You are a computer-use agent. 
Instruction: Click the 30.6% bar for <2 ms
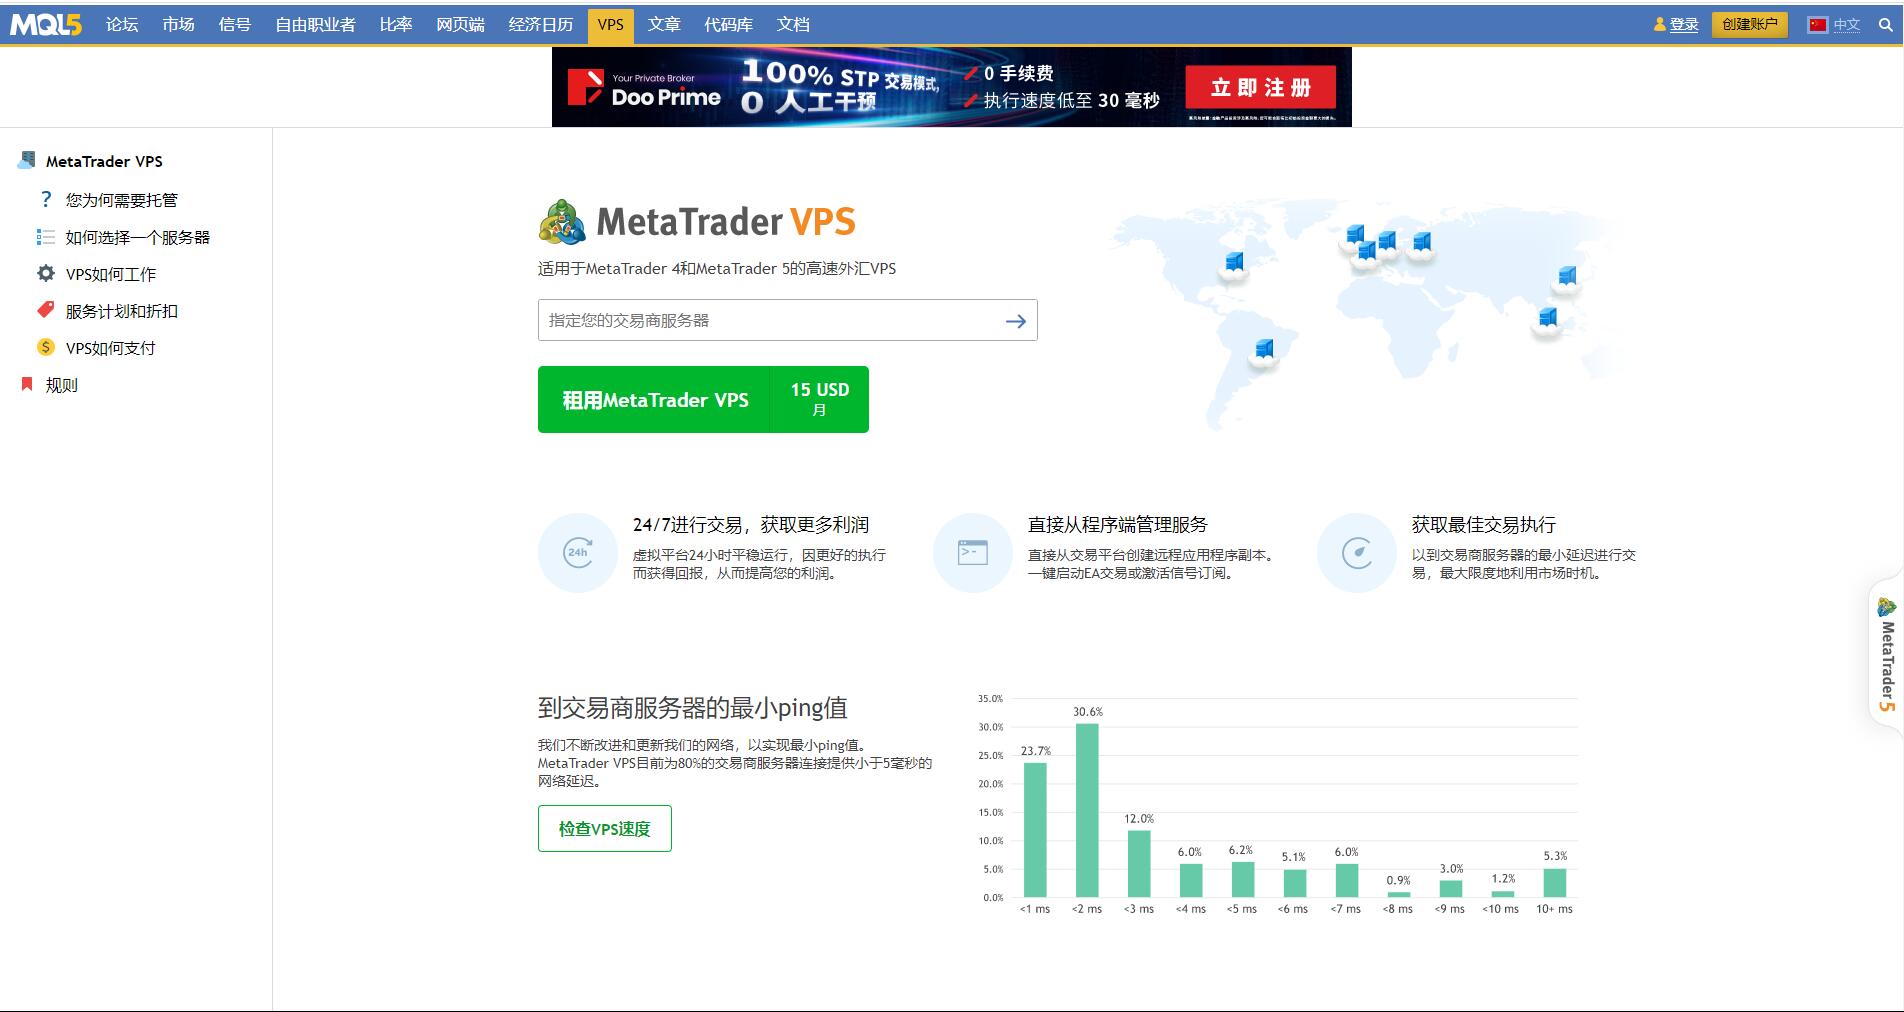pos(1087,810)
